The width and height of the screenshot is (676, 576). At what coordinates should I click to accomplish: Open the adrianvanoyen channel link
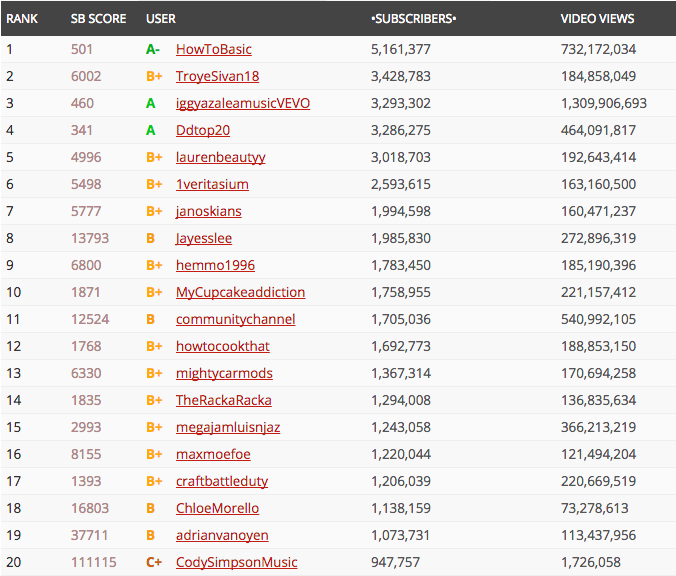(x=222, y=535)
